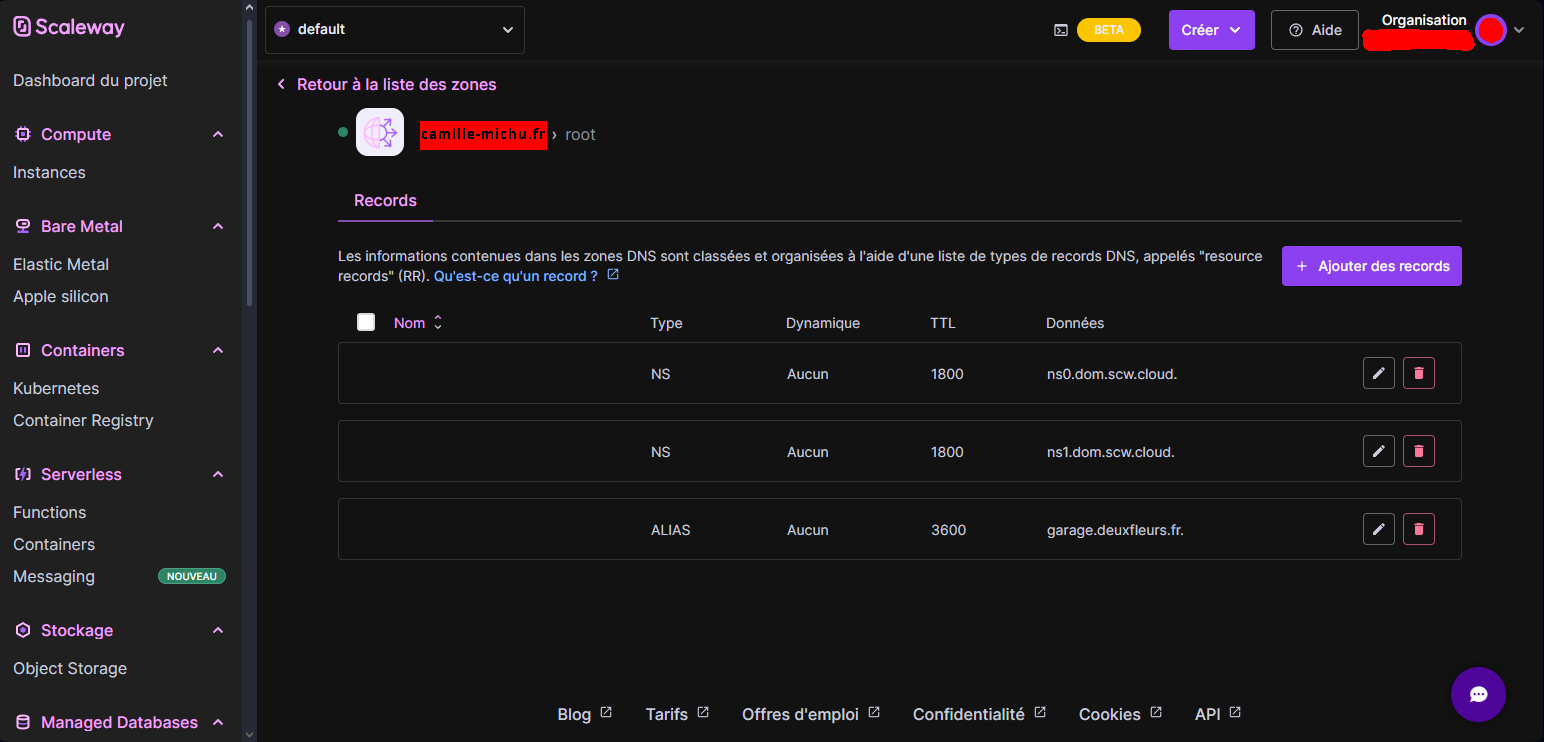Delete the ns0.dom.scw.cloud. NS record
The width and height of the screenshot is (1544, 742).
(x=1419, y=373)
